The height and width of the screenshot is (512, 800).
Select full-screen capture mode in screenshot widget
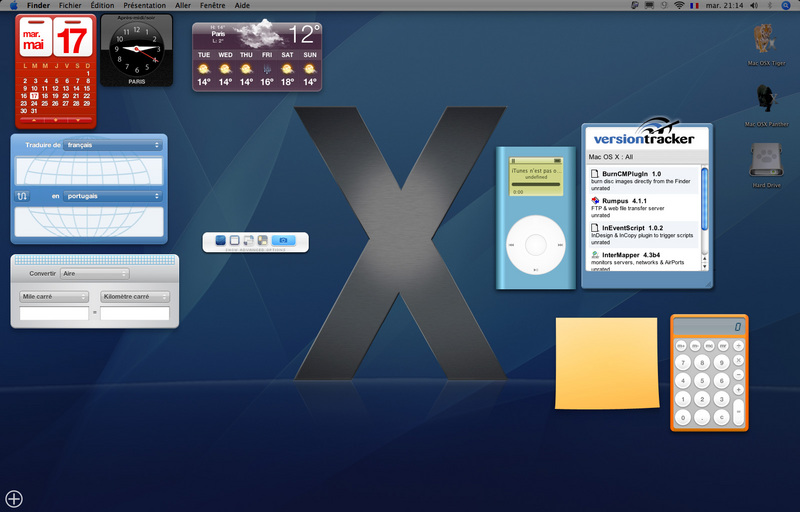pyautogui.click(x=220, y=240)
